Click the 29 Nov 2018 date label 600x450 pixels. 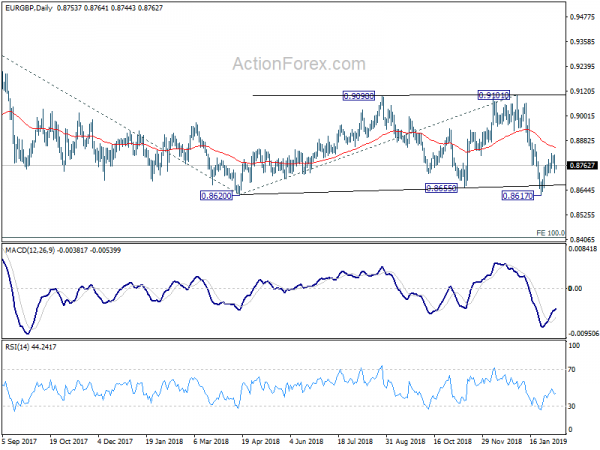coord(501,441)
